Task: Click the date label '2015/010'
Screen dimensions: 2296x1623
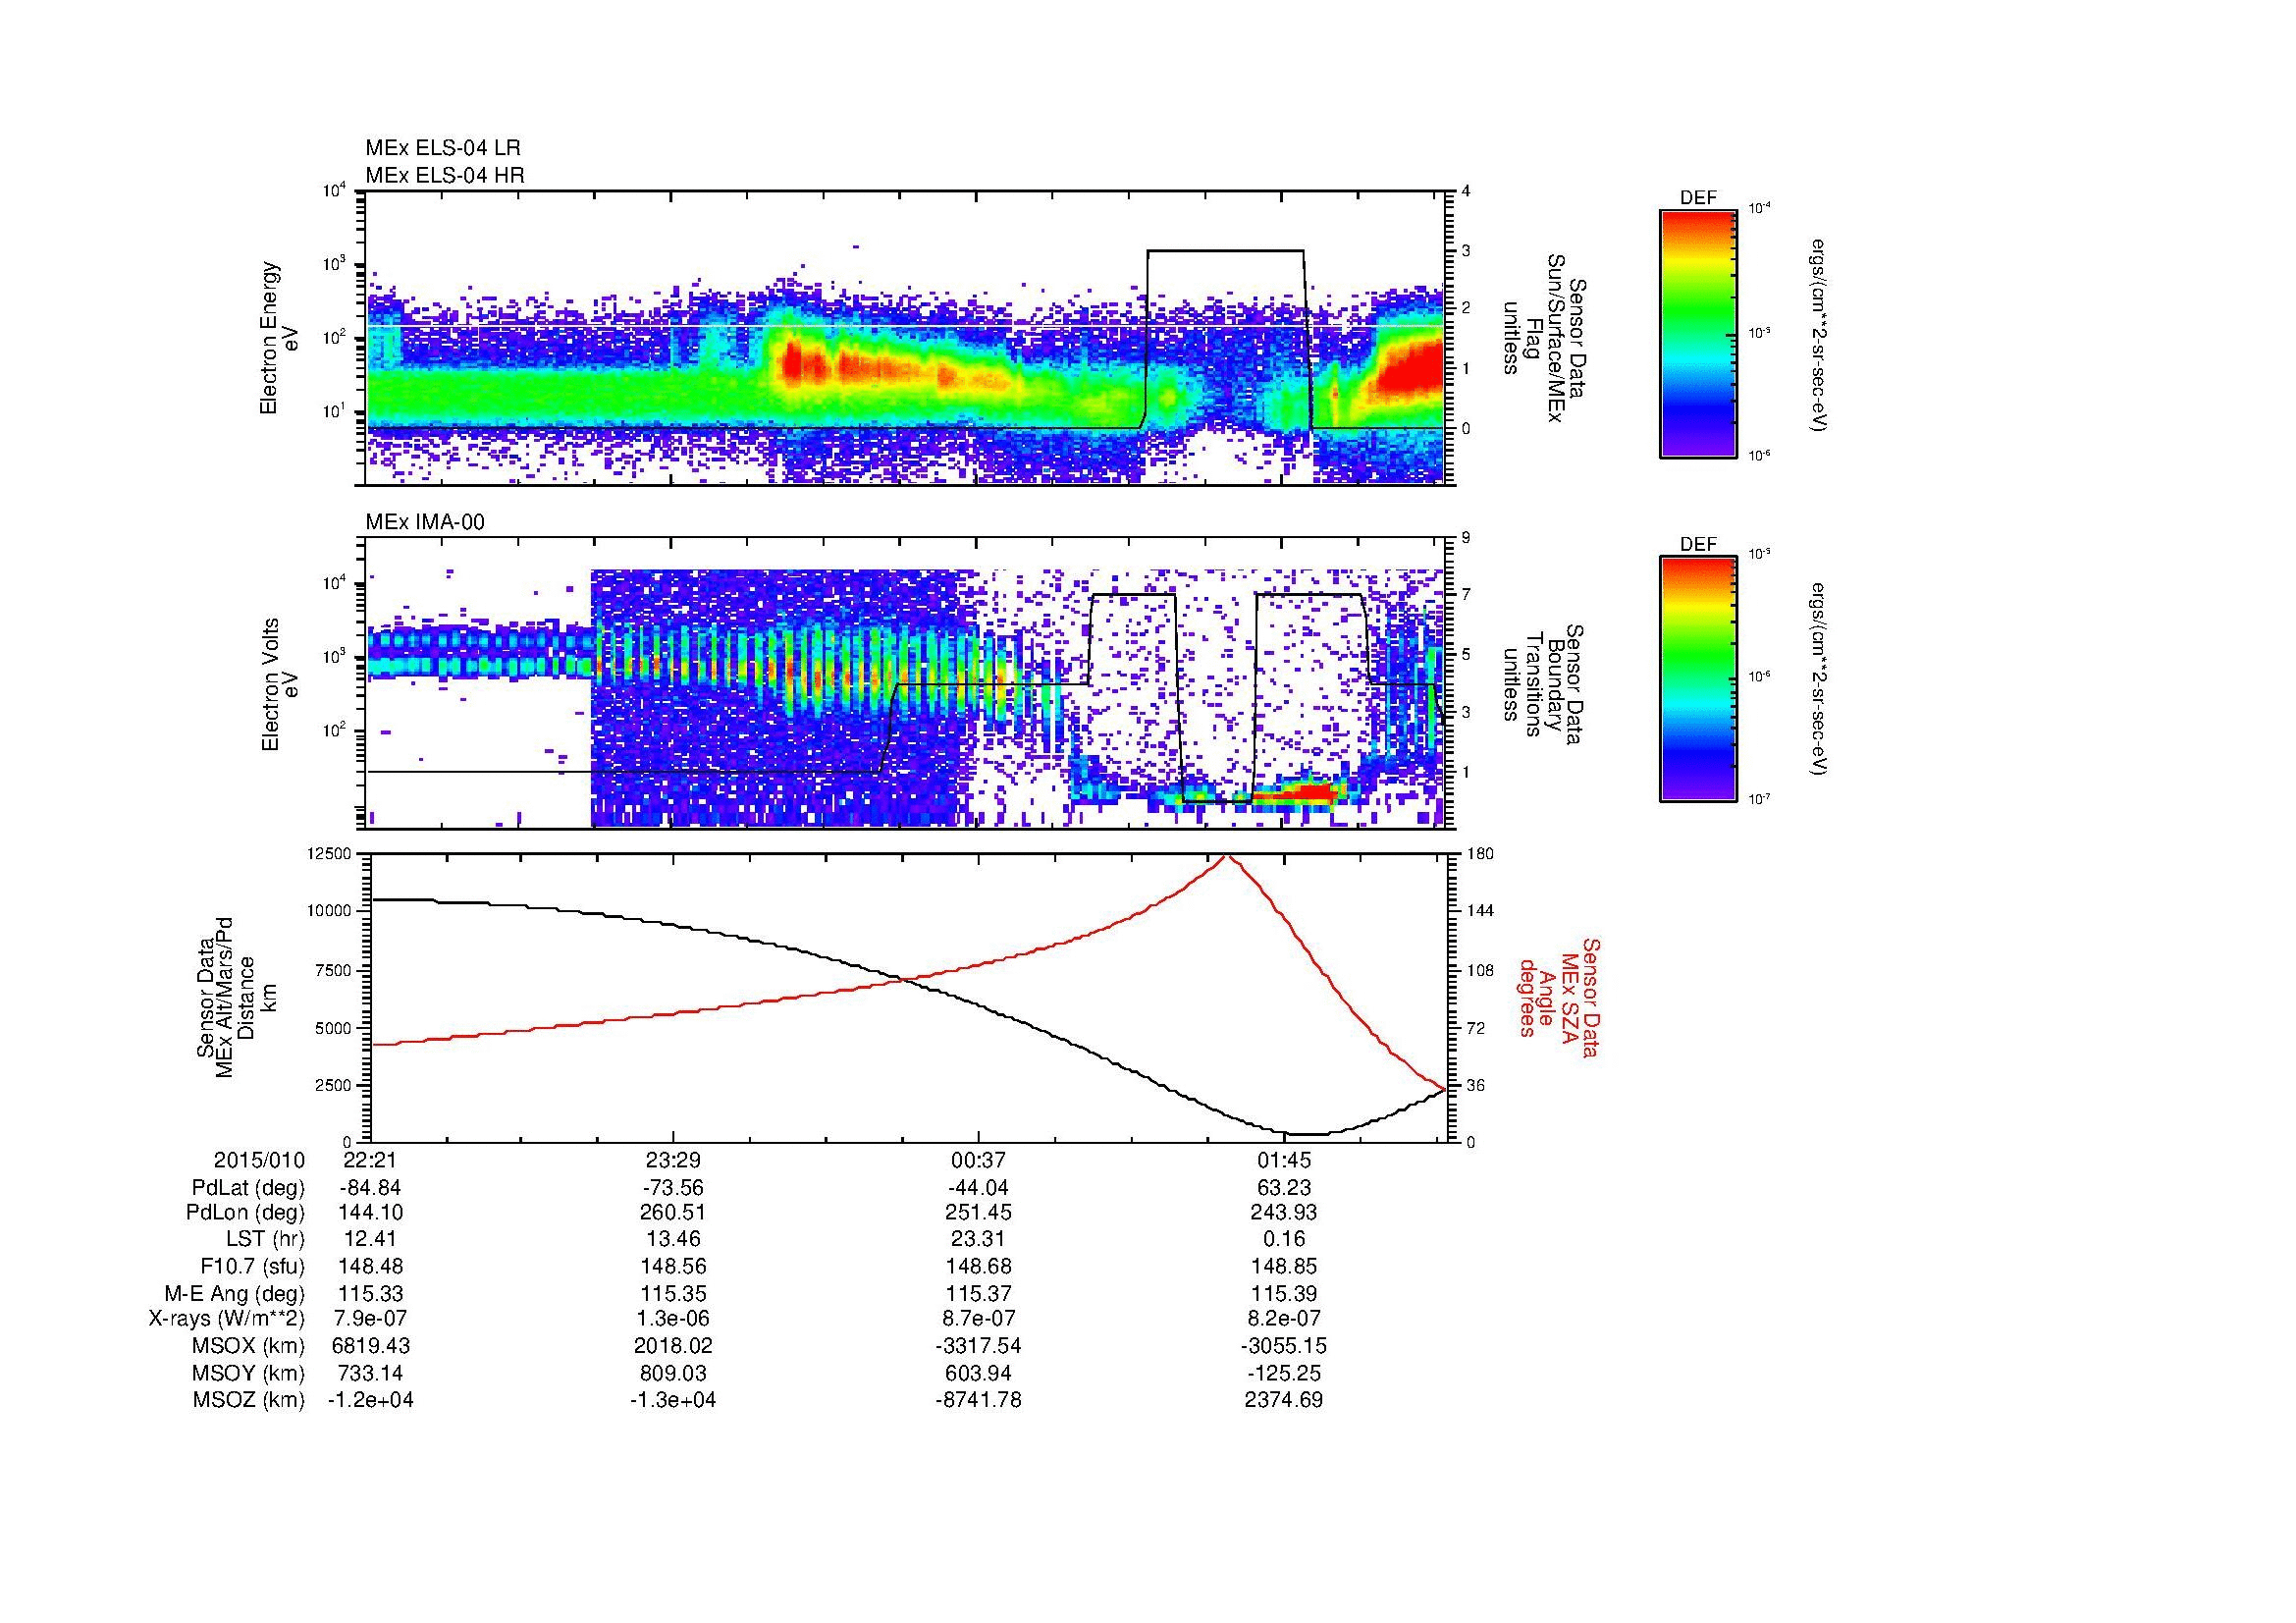Action: click(x=259, y=1160)
